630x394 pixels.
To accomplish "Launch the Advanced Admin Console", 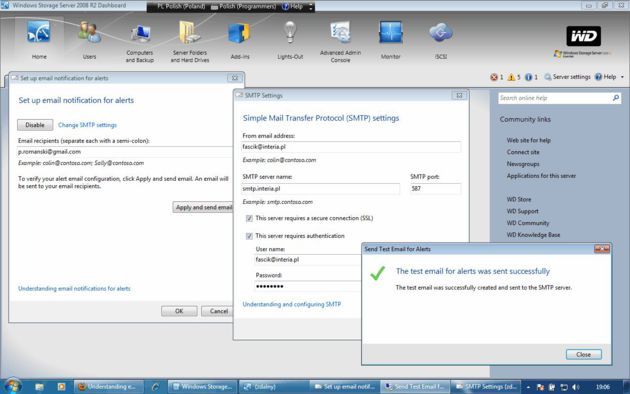I will click(x=340, y=42).
